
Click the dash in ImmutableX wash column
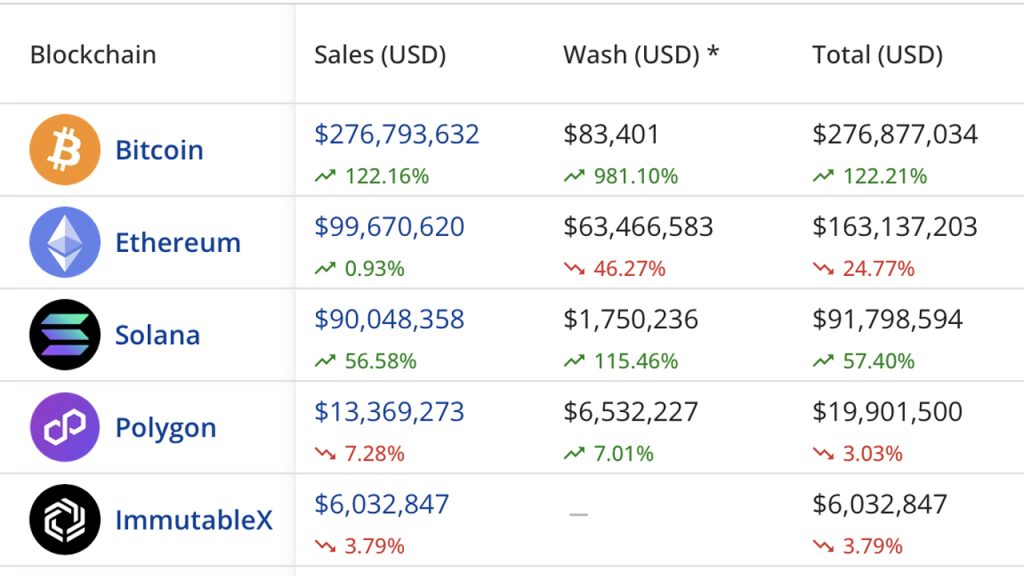(x=577, y=512)
